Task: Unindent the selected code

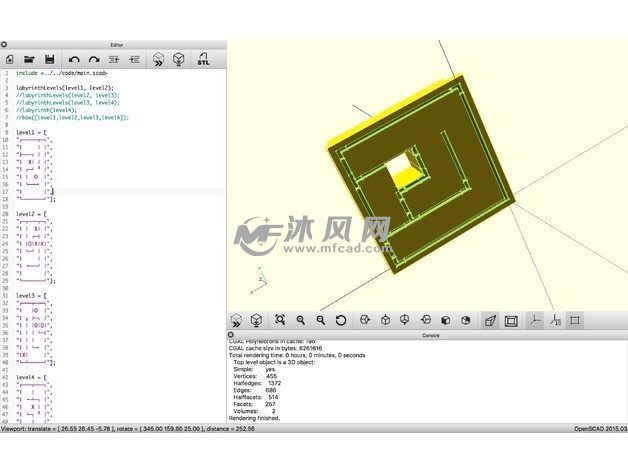Action: pos(114,59)
